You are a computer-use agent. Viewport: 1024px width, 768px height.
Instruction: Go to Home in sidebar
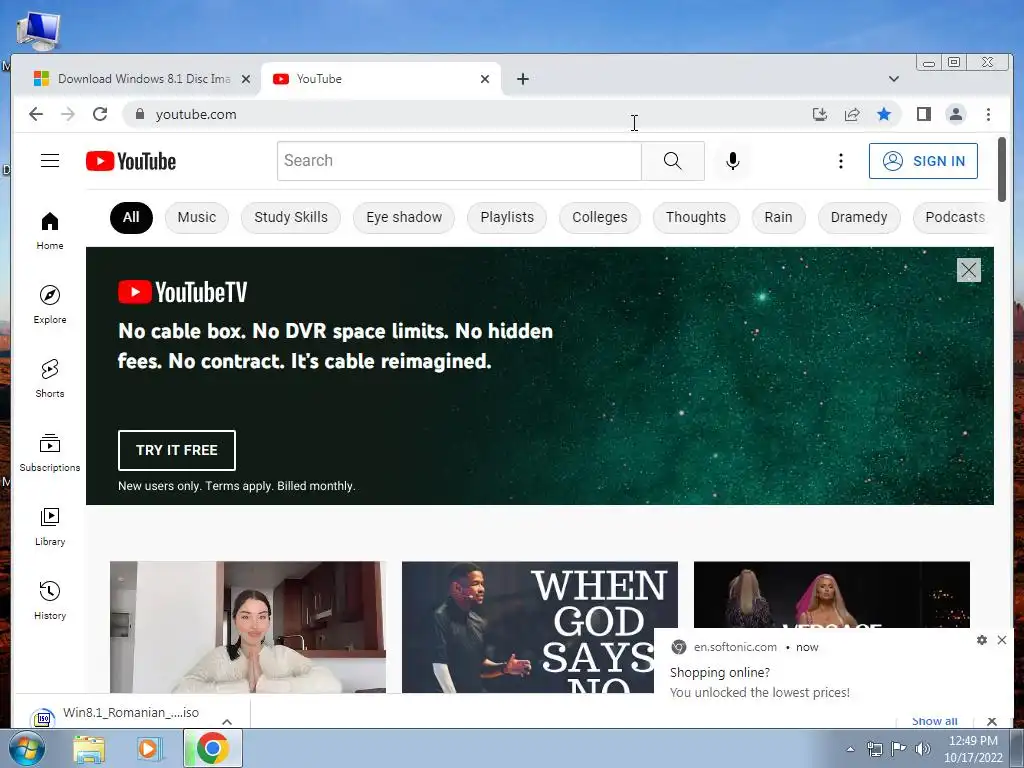pos(50,231)
